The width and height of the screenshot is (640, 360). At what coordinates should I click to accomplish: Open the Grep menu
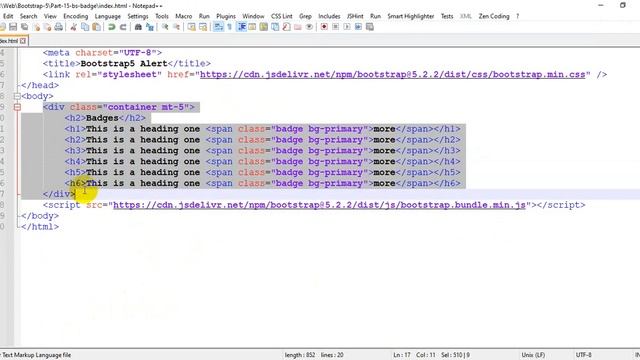point(305,16)
